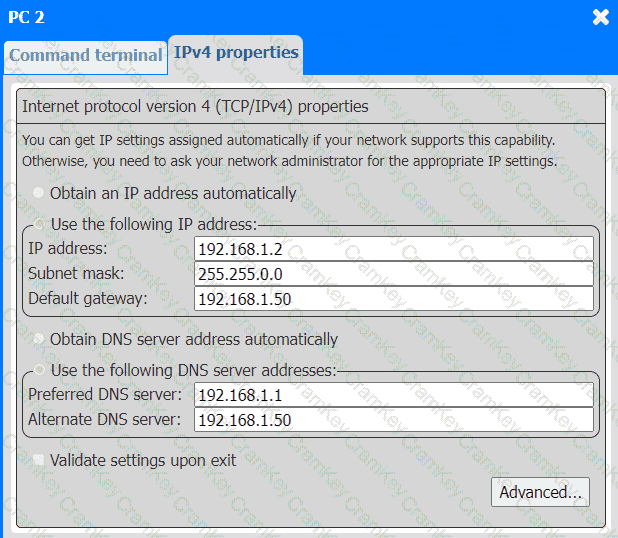The height and width of the screenshot is (538, 618).
Task: Click the PC 2 window title text
Action: pyautogui.click(x=26, y=17)
